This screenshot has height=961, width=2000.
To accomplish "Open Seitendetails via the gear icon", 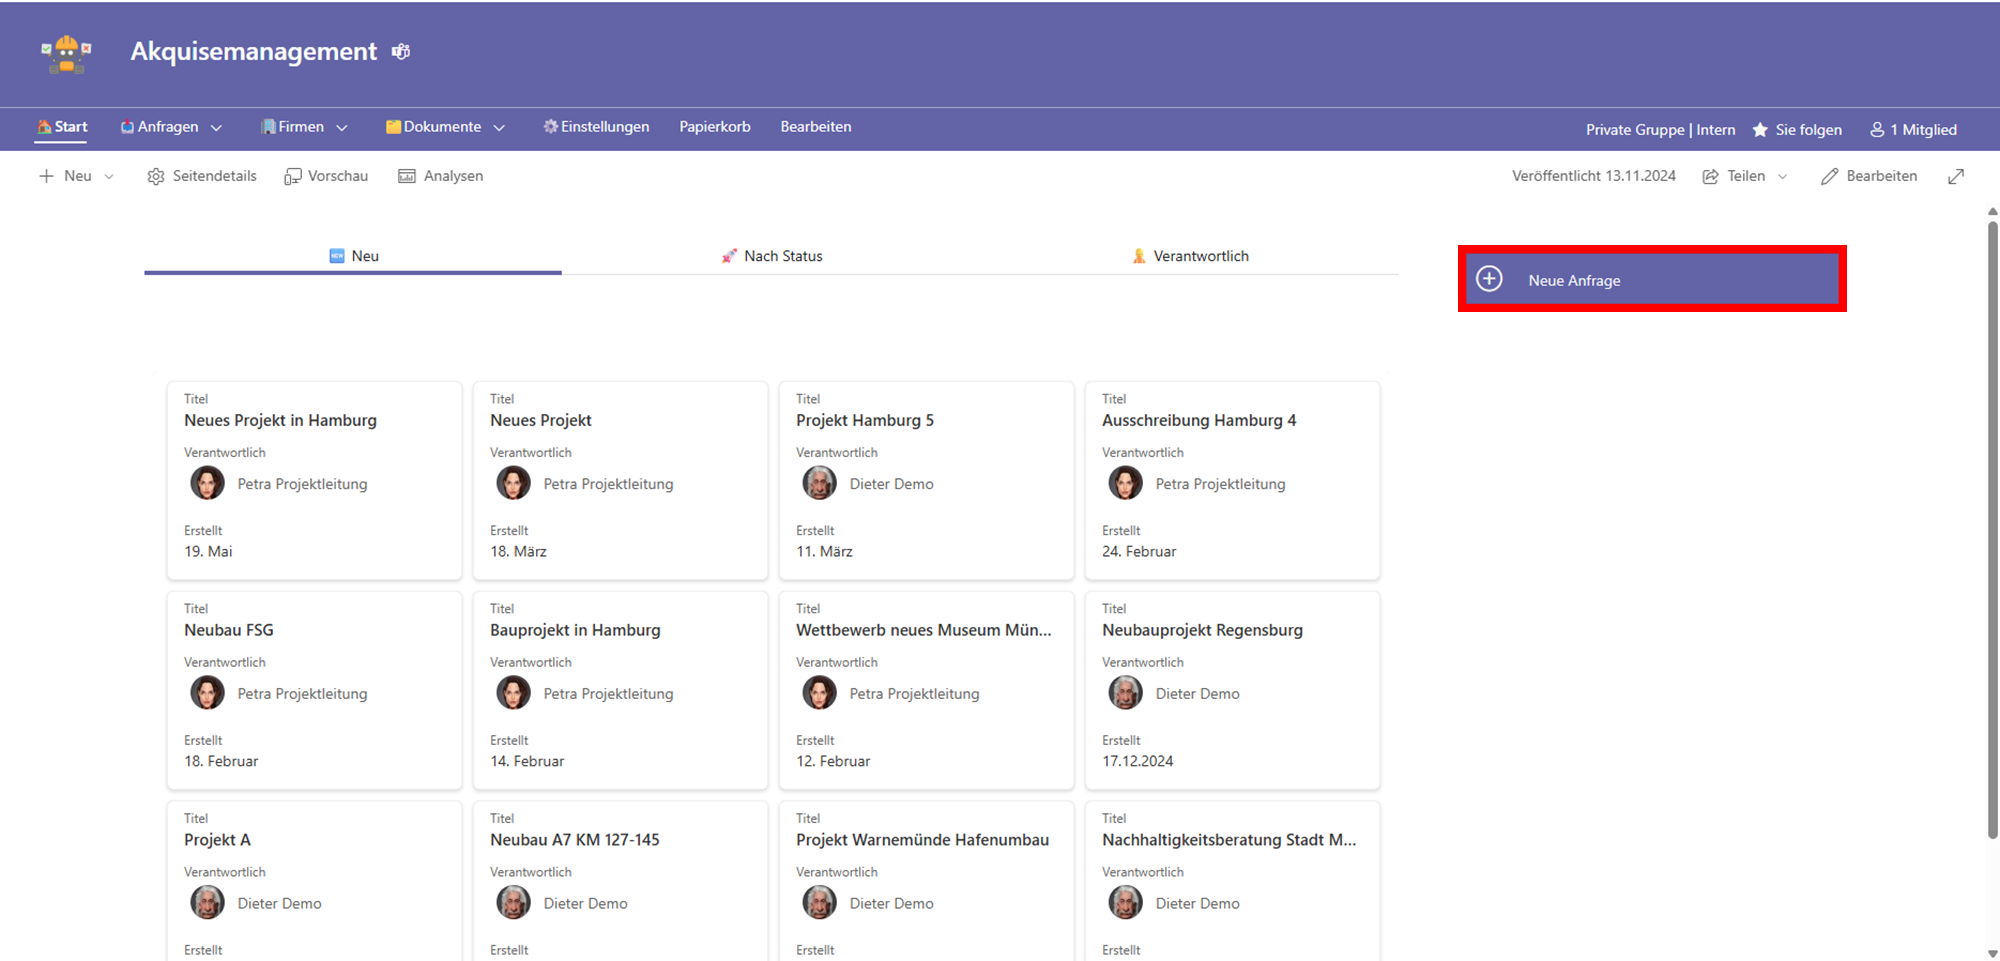I will click(156, 177).
